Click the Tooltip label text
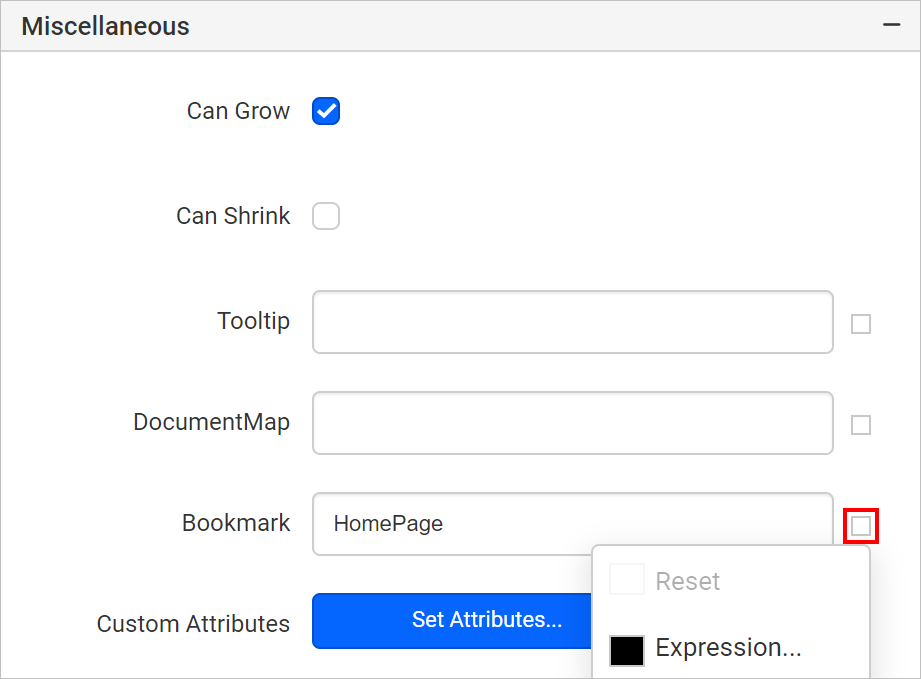Screen dimensions: 921x679 click(254, 321)
